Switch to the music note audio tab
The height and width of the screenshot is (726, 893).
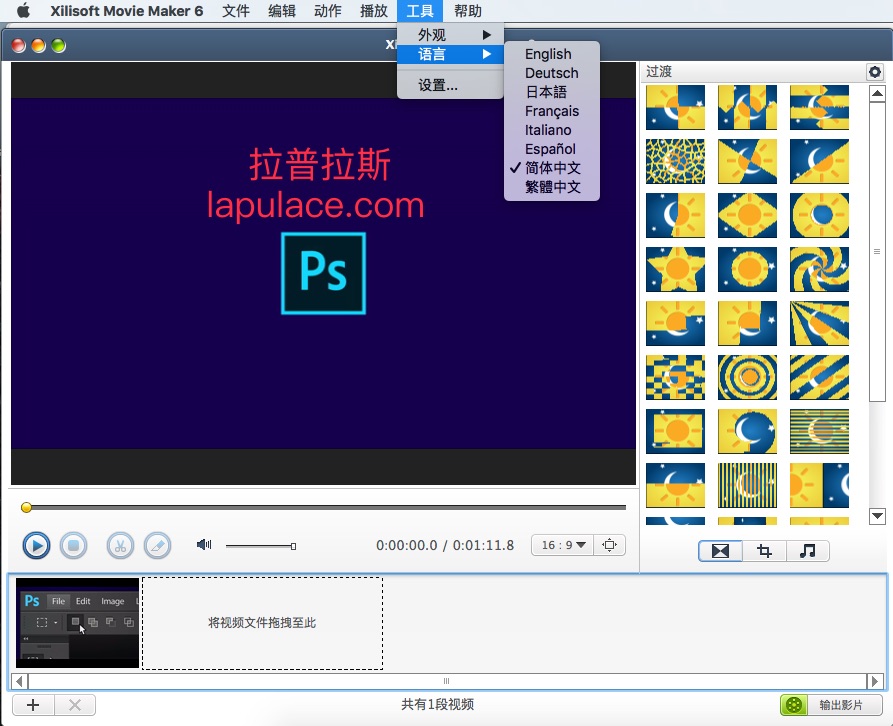[808, 551]
